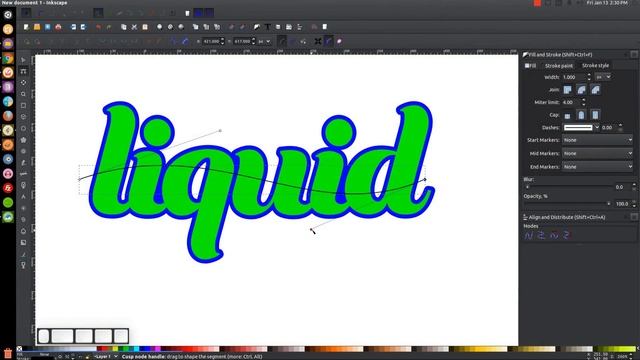This screenshot has height=360, width=640.
Task: Click the Zoom to fit selection icon
Action: click(x=160, y=27)
